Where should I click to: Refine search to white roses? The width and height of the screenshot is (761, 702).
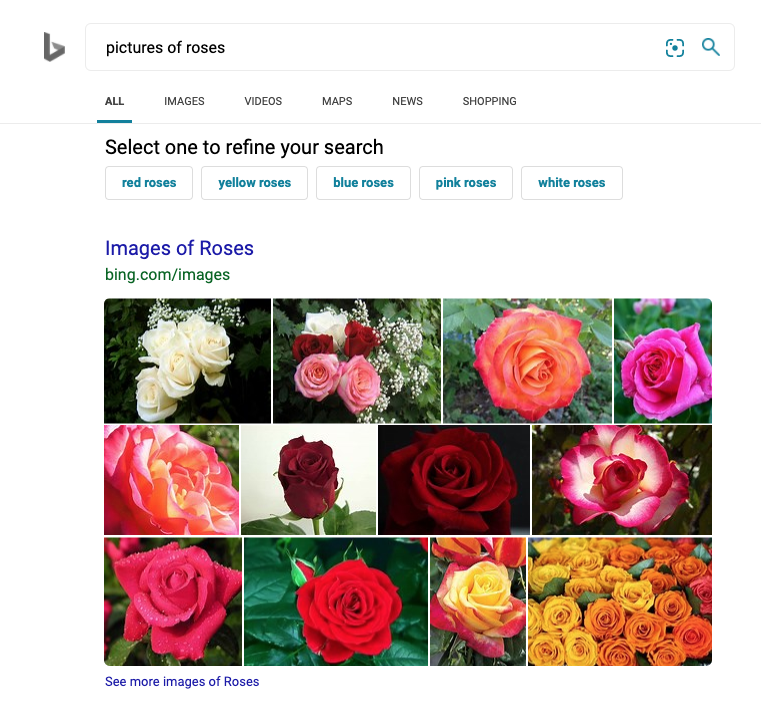tap(572, 183)
